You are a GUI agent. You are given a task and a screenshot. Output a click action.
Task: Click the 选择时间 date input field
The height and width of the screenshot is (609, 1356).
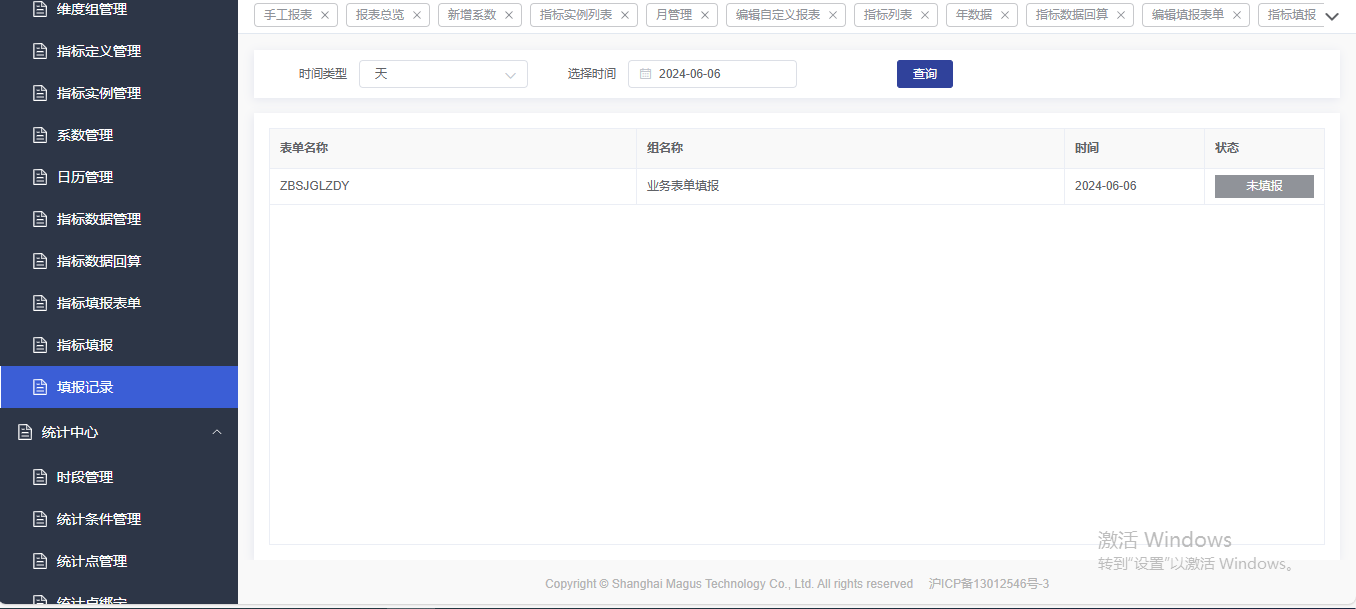pos(720,74)
